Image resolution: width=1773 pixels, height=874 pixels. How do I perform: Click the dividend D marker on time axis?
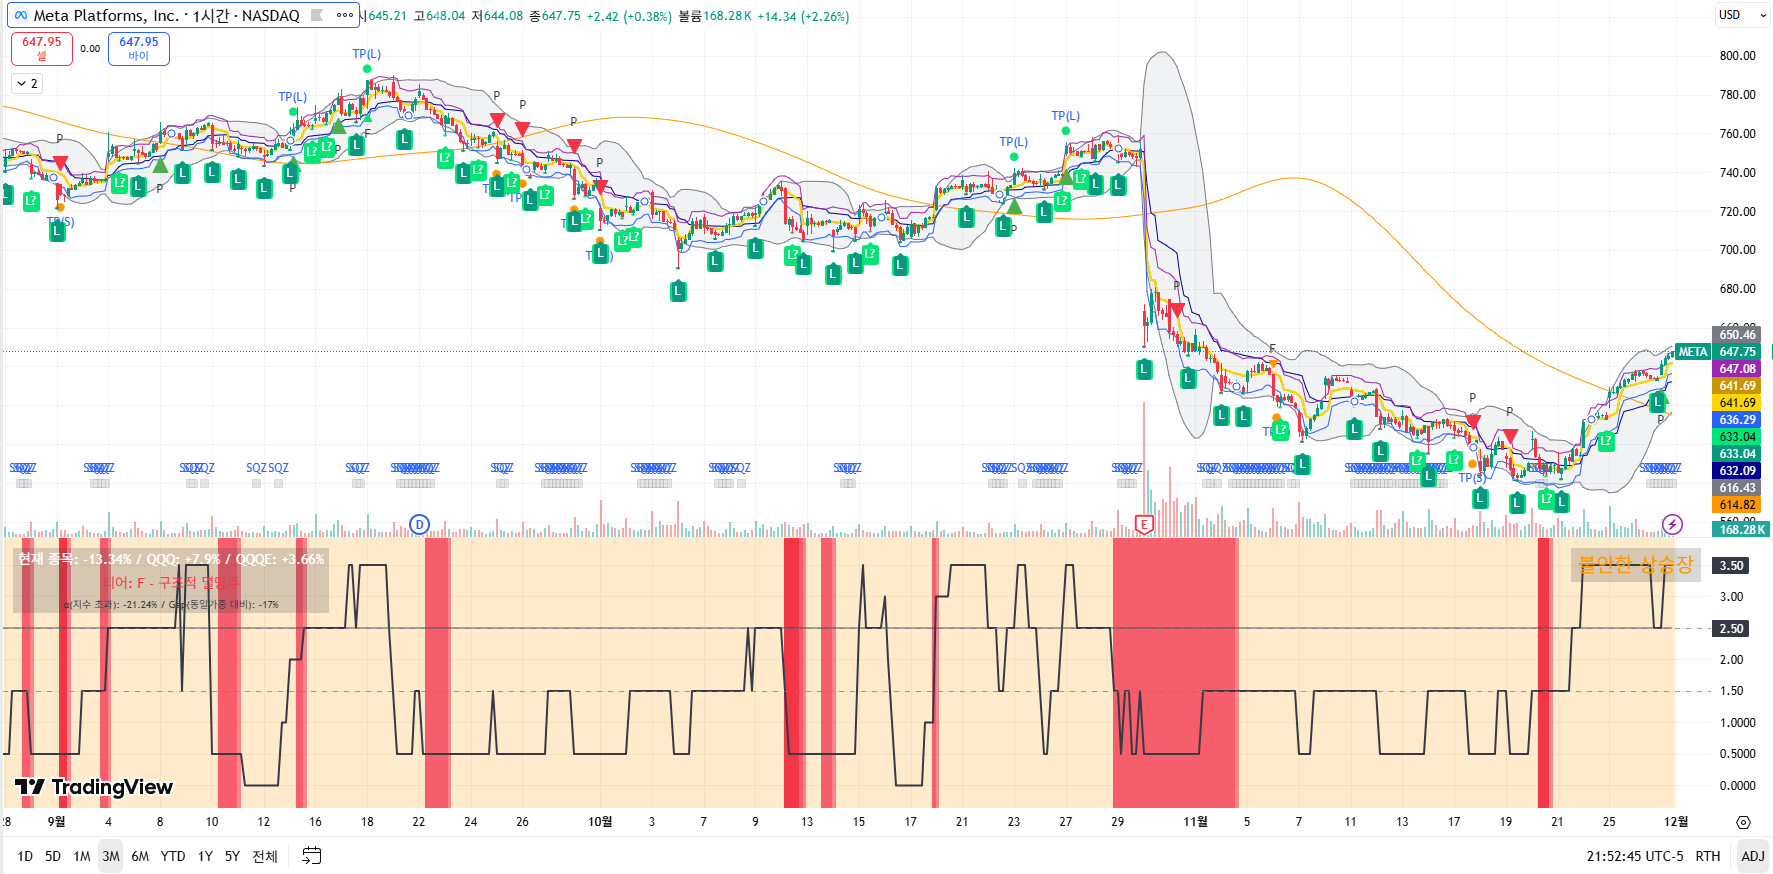coord(420,524)
